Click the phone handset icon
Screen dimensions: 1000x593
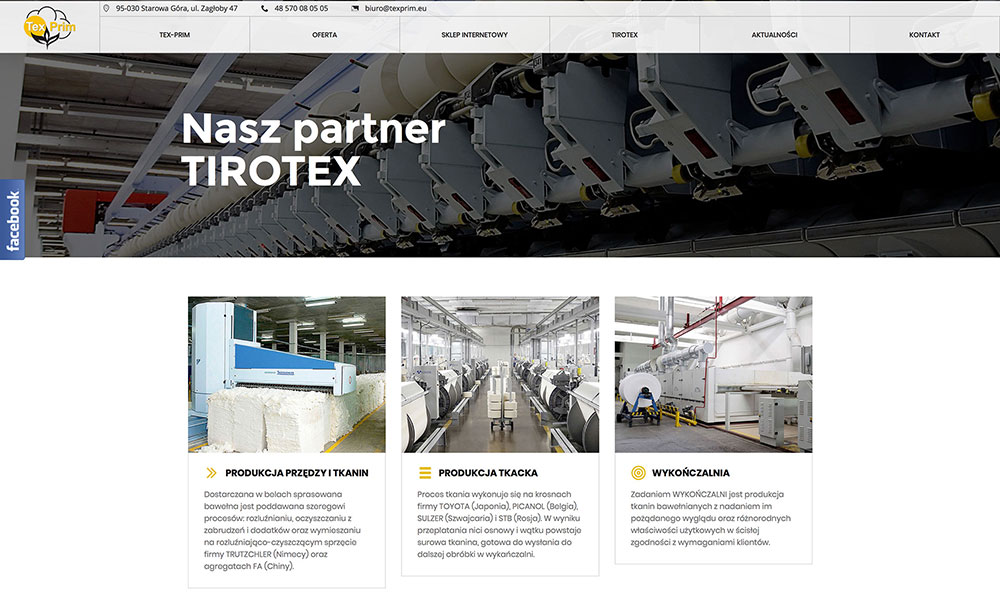click(x=265, y=8)
